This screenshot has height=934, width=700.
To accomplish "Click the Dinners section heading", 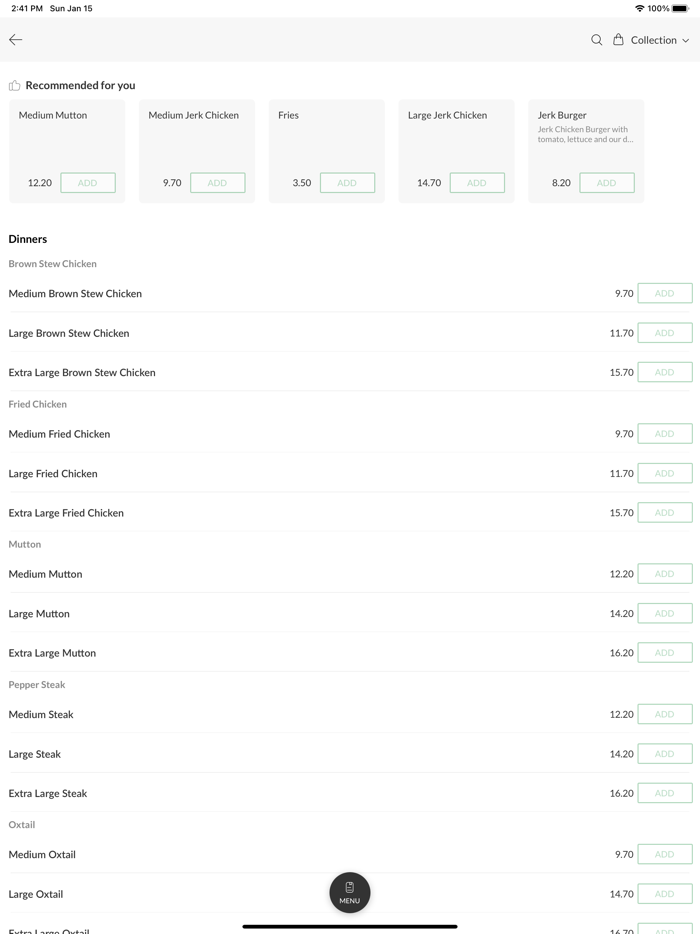I will (27, 239).
